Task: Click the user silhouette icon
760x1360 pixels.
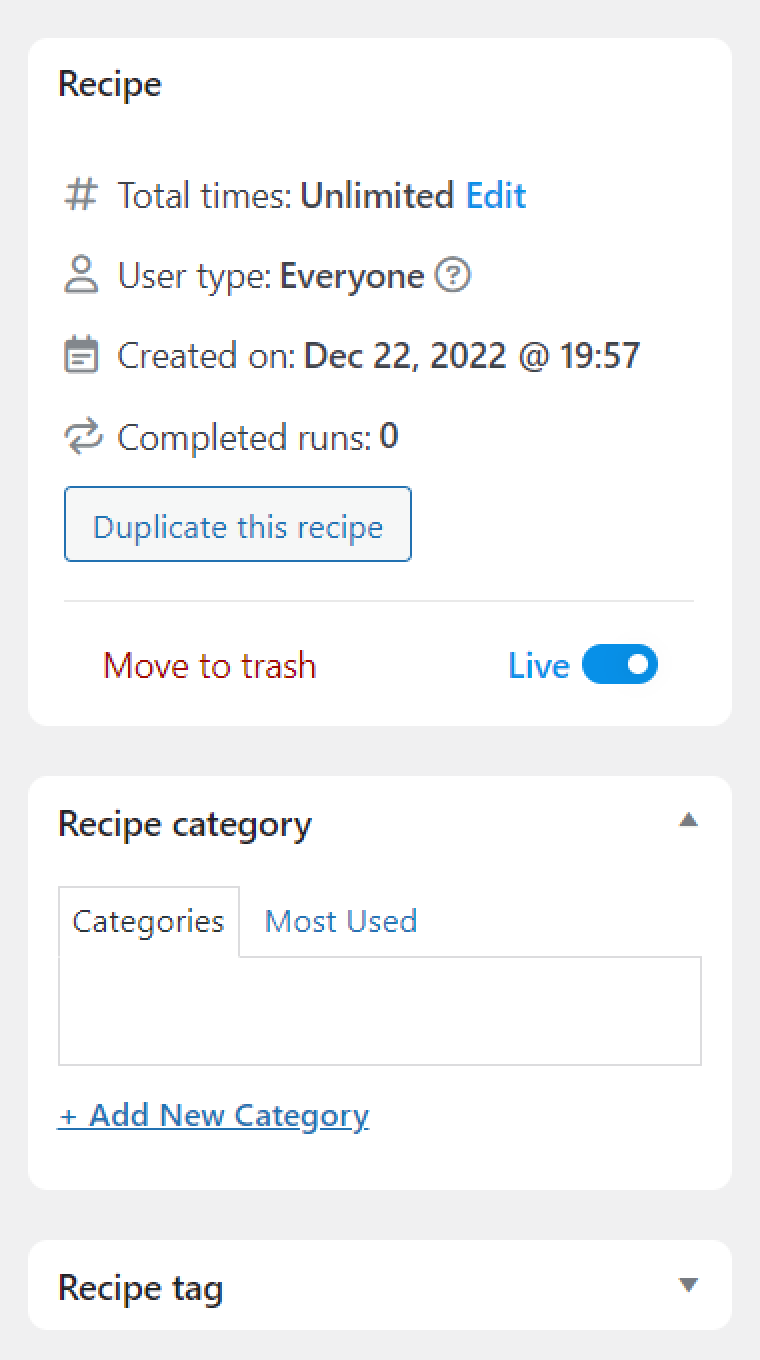Action: click(x=81, y=275)
